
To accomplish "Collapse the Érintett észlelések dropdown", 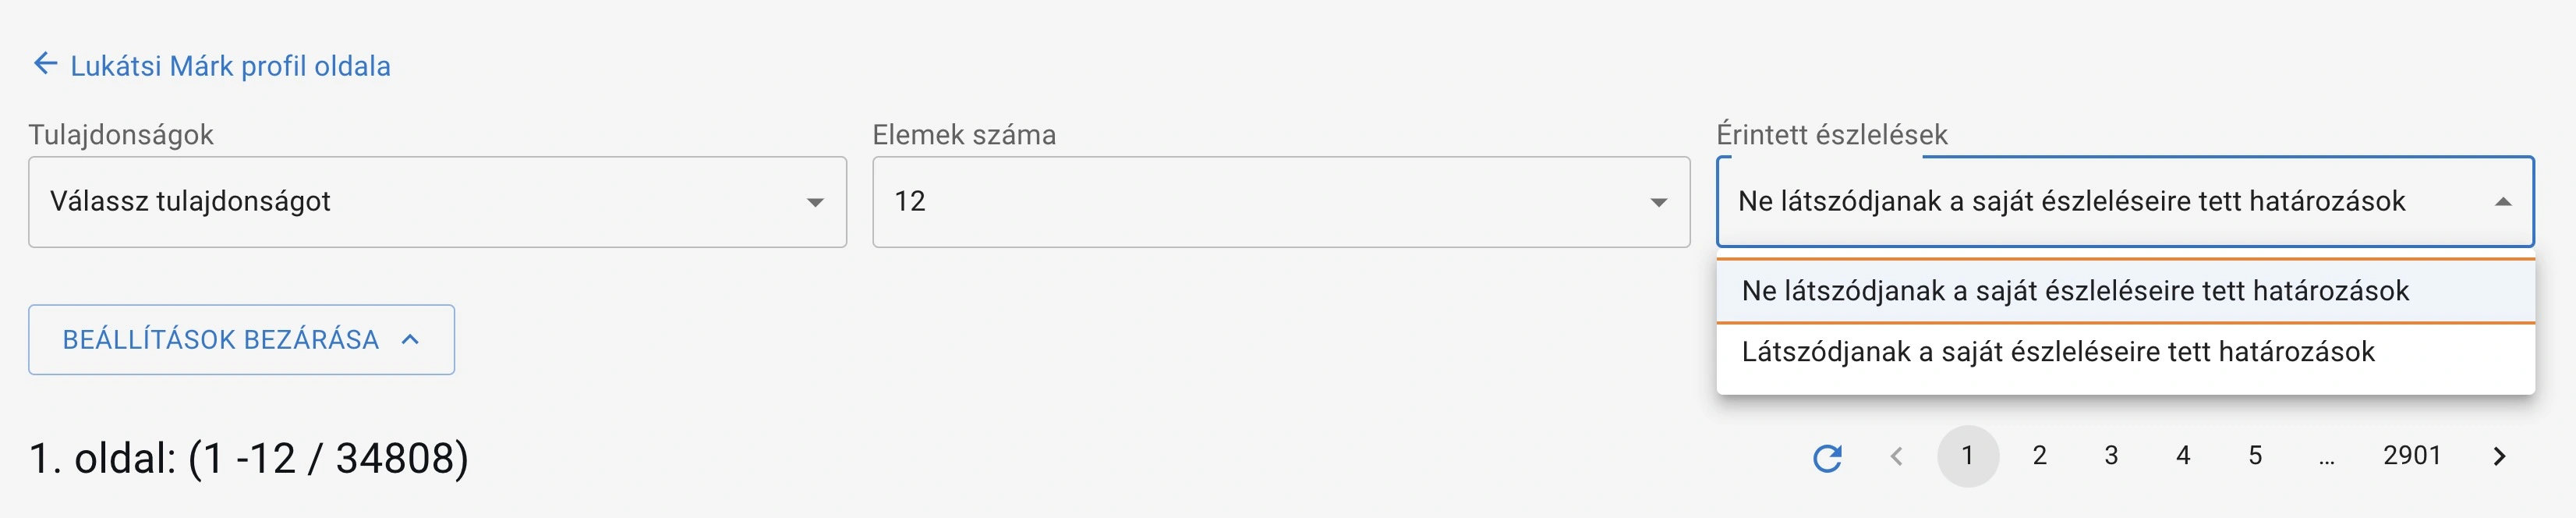I will (x=2100, y=201).
